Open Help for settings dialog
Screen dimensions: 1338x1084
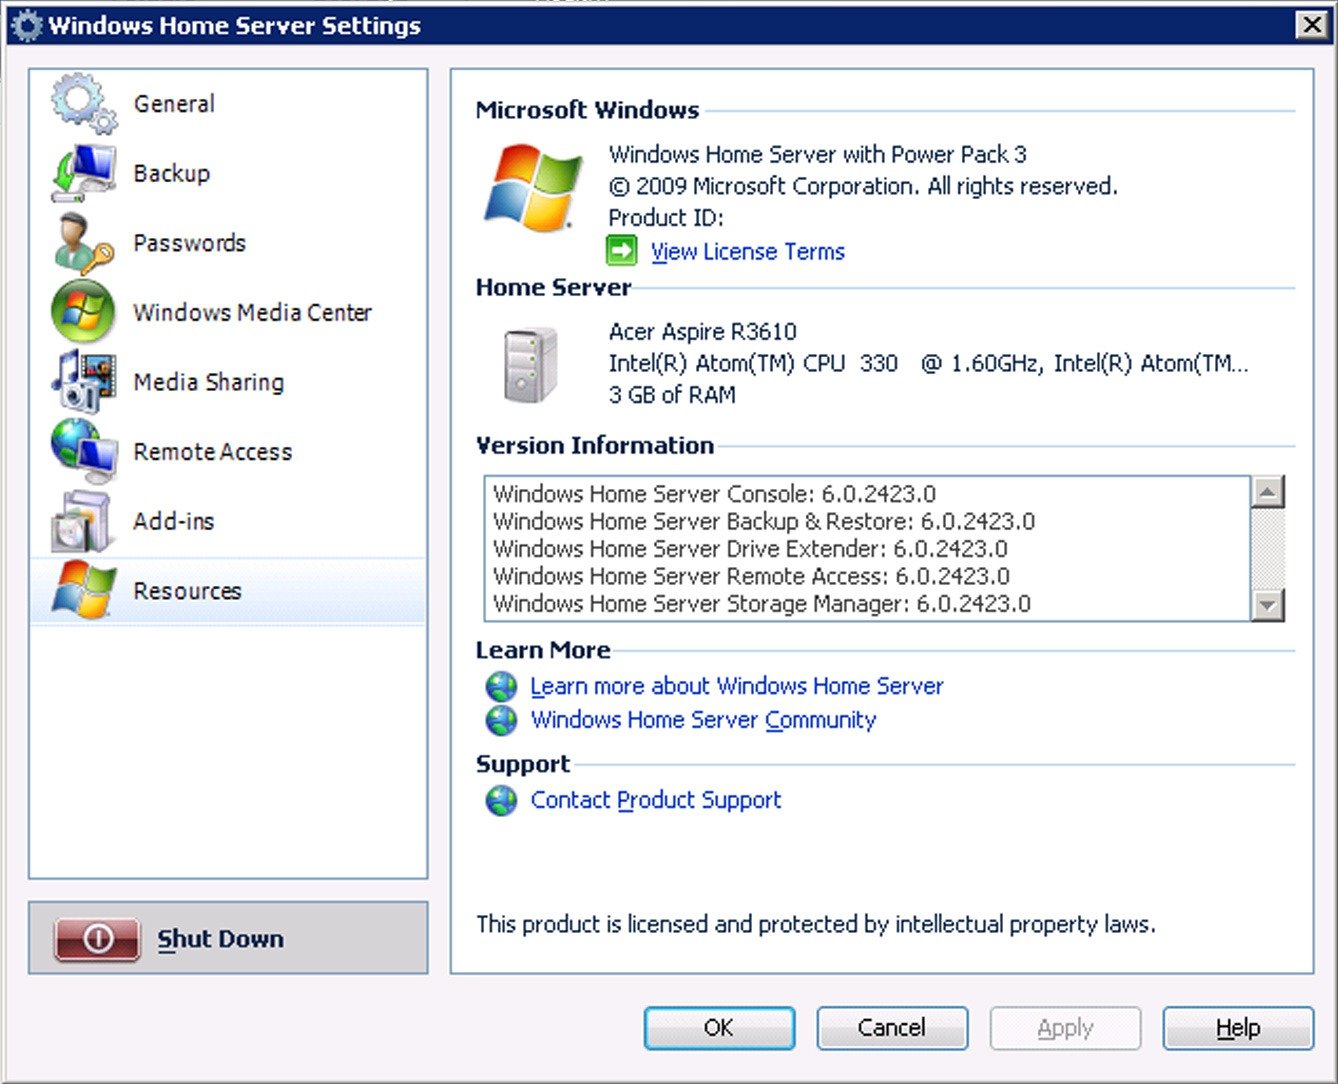[x=1237, y=1028]
